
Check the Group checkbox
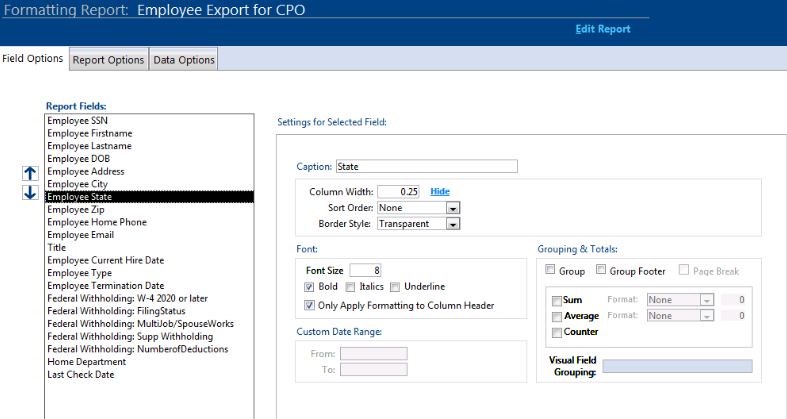(550, 270)
